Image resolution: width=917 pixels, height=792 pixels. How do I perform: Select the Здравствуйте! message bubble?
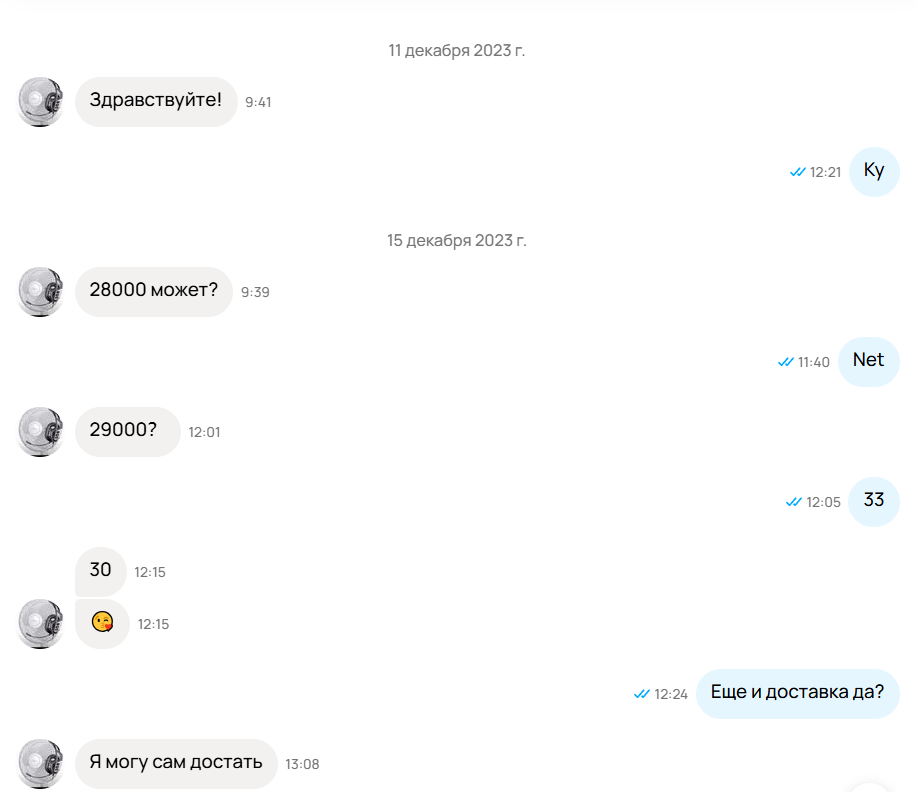156,102
